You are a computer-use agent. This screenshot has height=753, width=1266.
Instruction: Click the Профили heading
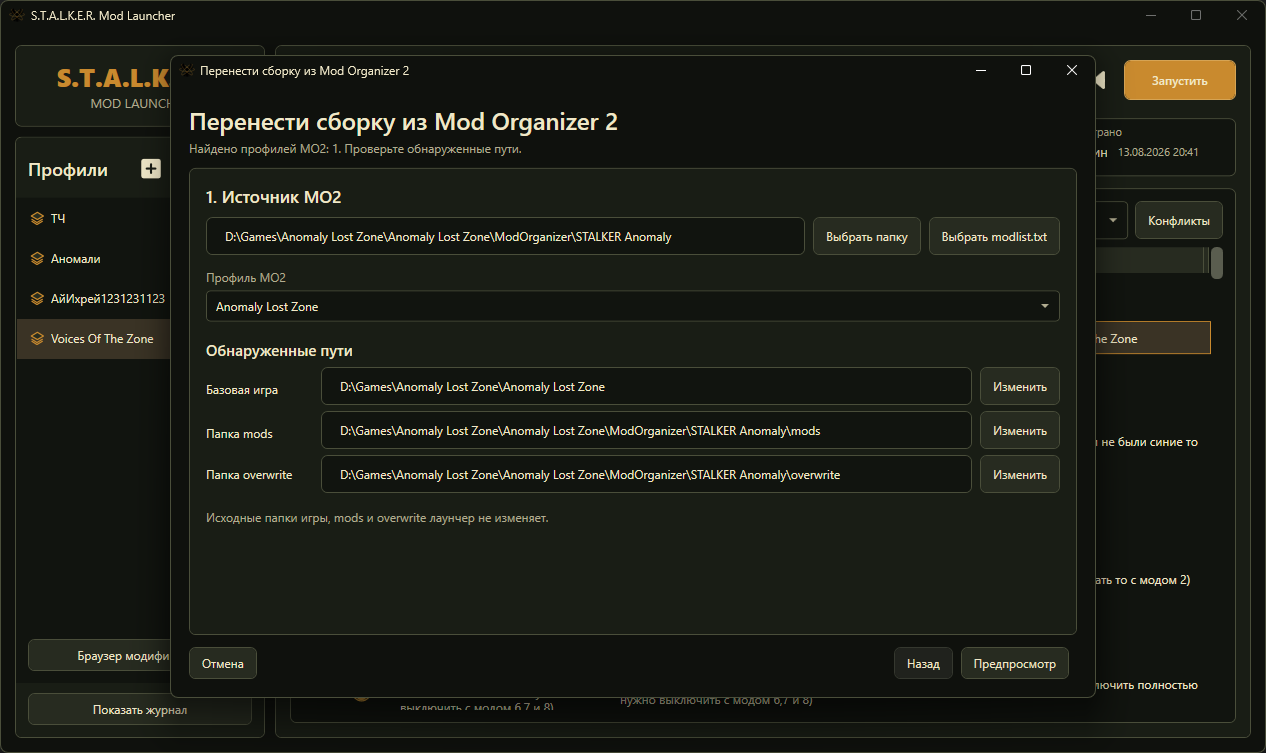click(x=68, y=170)
